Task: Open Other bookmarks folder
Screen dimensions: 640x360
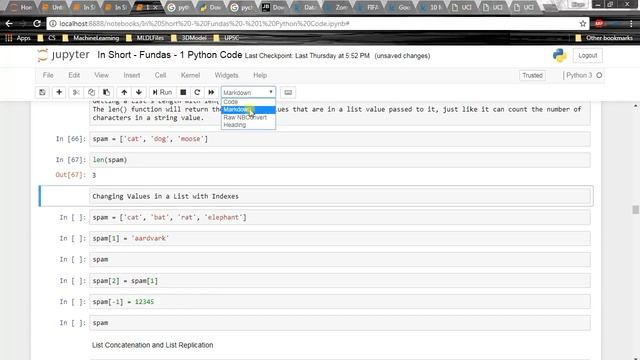Action: click(x=604, y=38)
